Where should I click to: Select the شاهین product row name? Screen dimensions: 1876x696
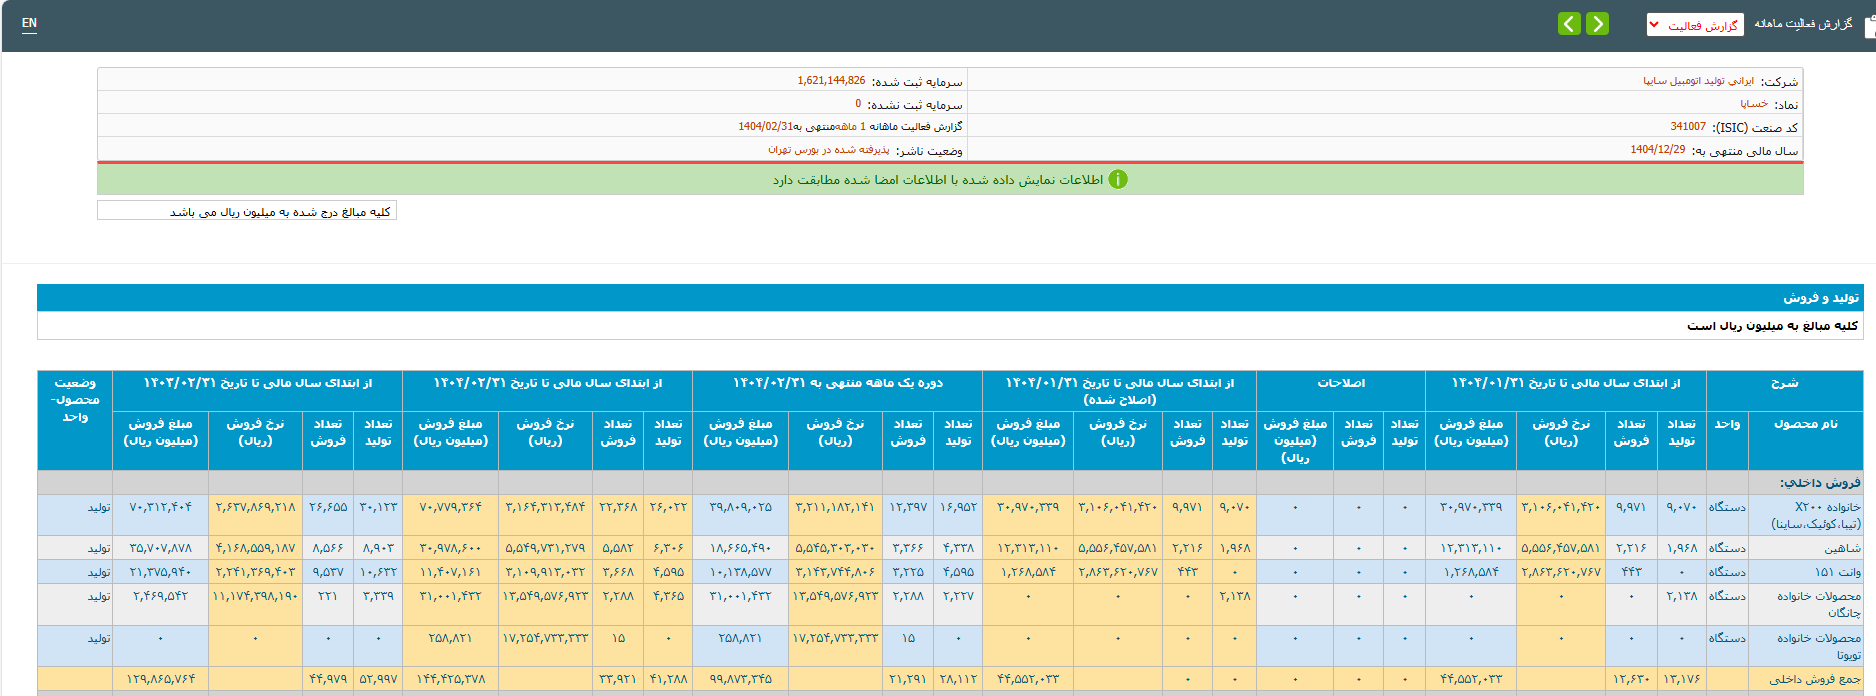tap(1842, 548)
